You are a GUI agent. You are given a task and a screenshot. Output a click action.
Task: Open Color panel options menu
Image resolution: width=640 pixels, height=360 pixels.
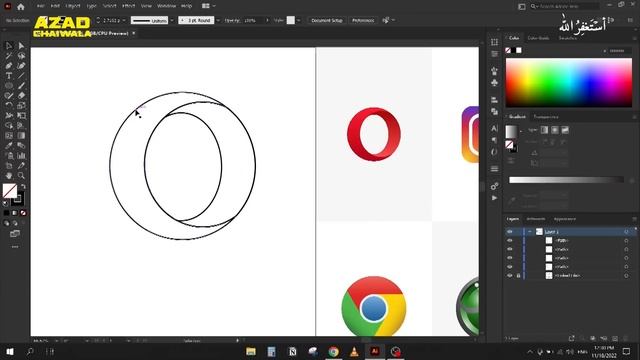(634, 38)
